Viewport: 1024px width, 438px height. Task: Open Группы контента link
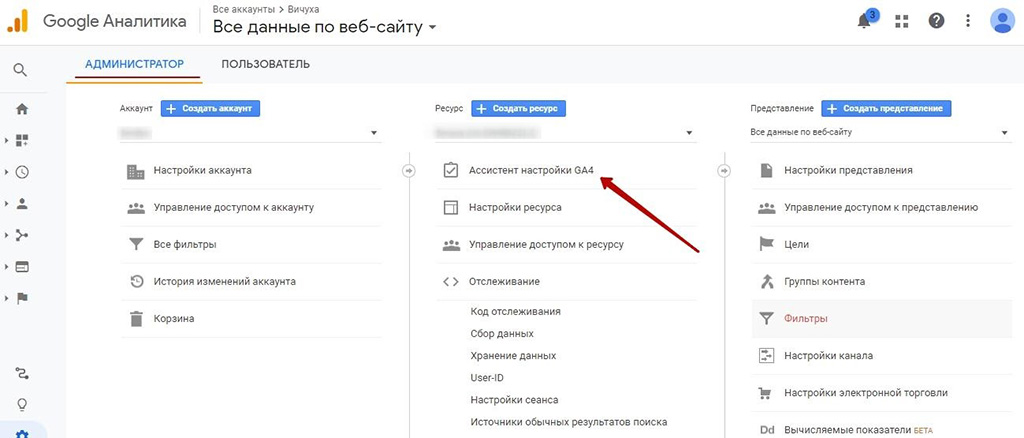tap(825, 282)
